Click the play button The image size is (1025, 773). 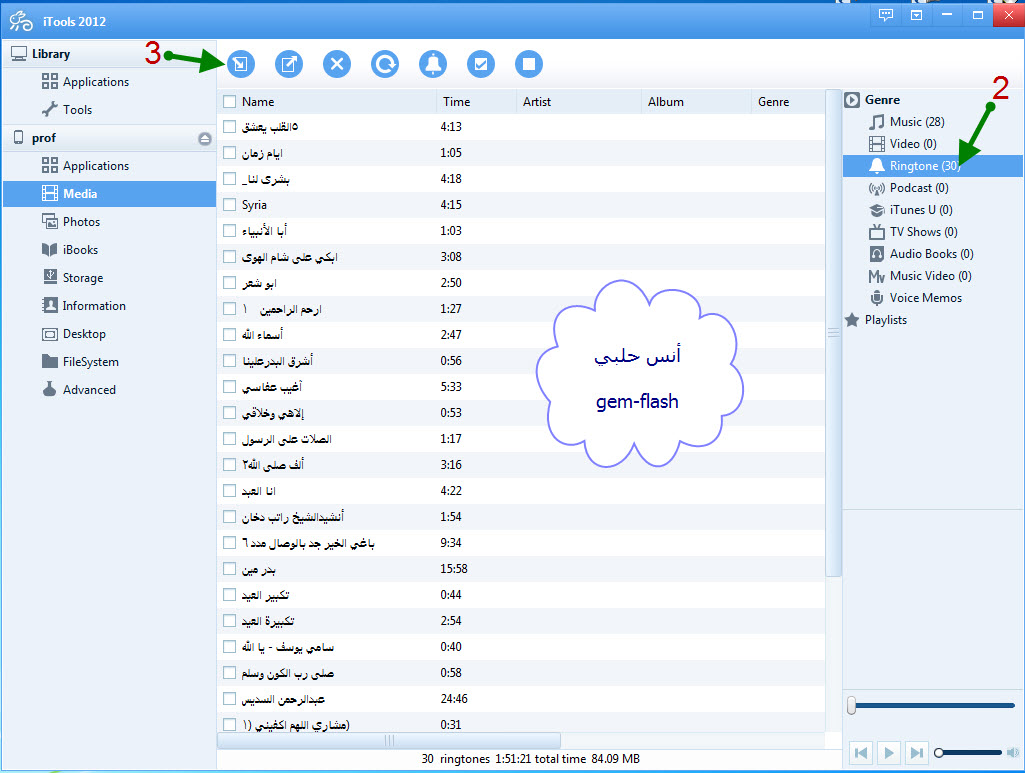click(889, 753)
